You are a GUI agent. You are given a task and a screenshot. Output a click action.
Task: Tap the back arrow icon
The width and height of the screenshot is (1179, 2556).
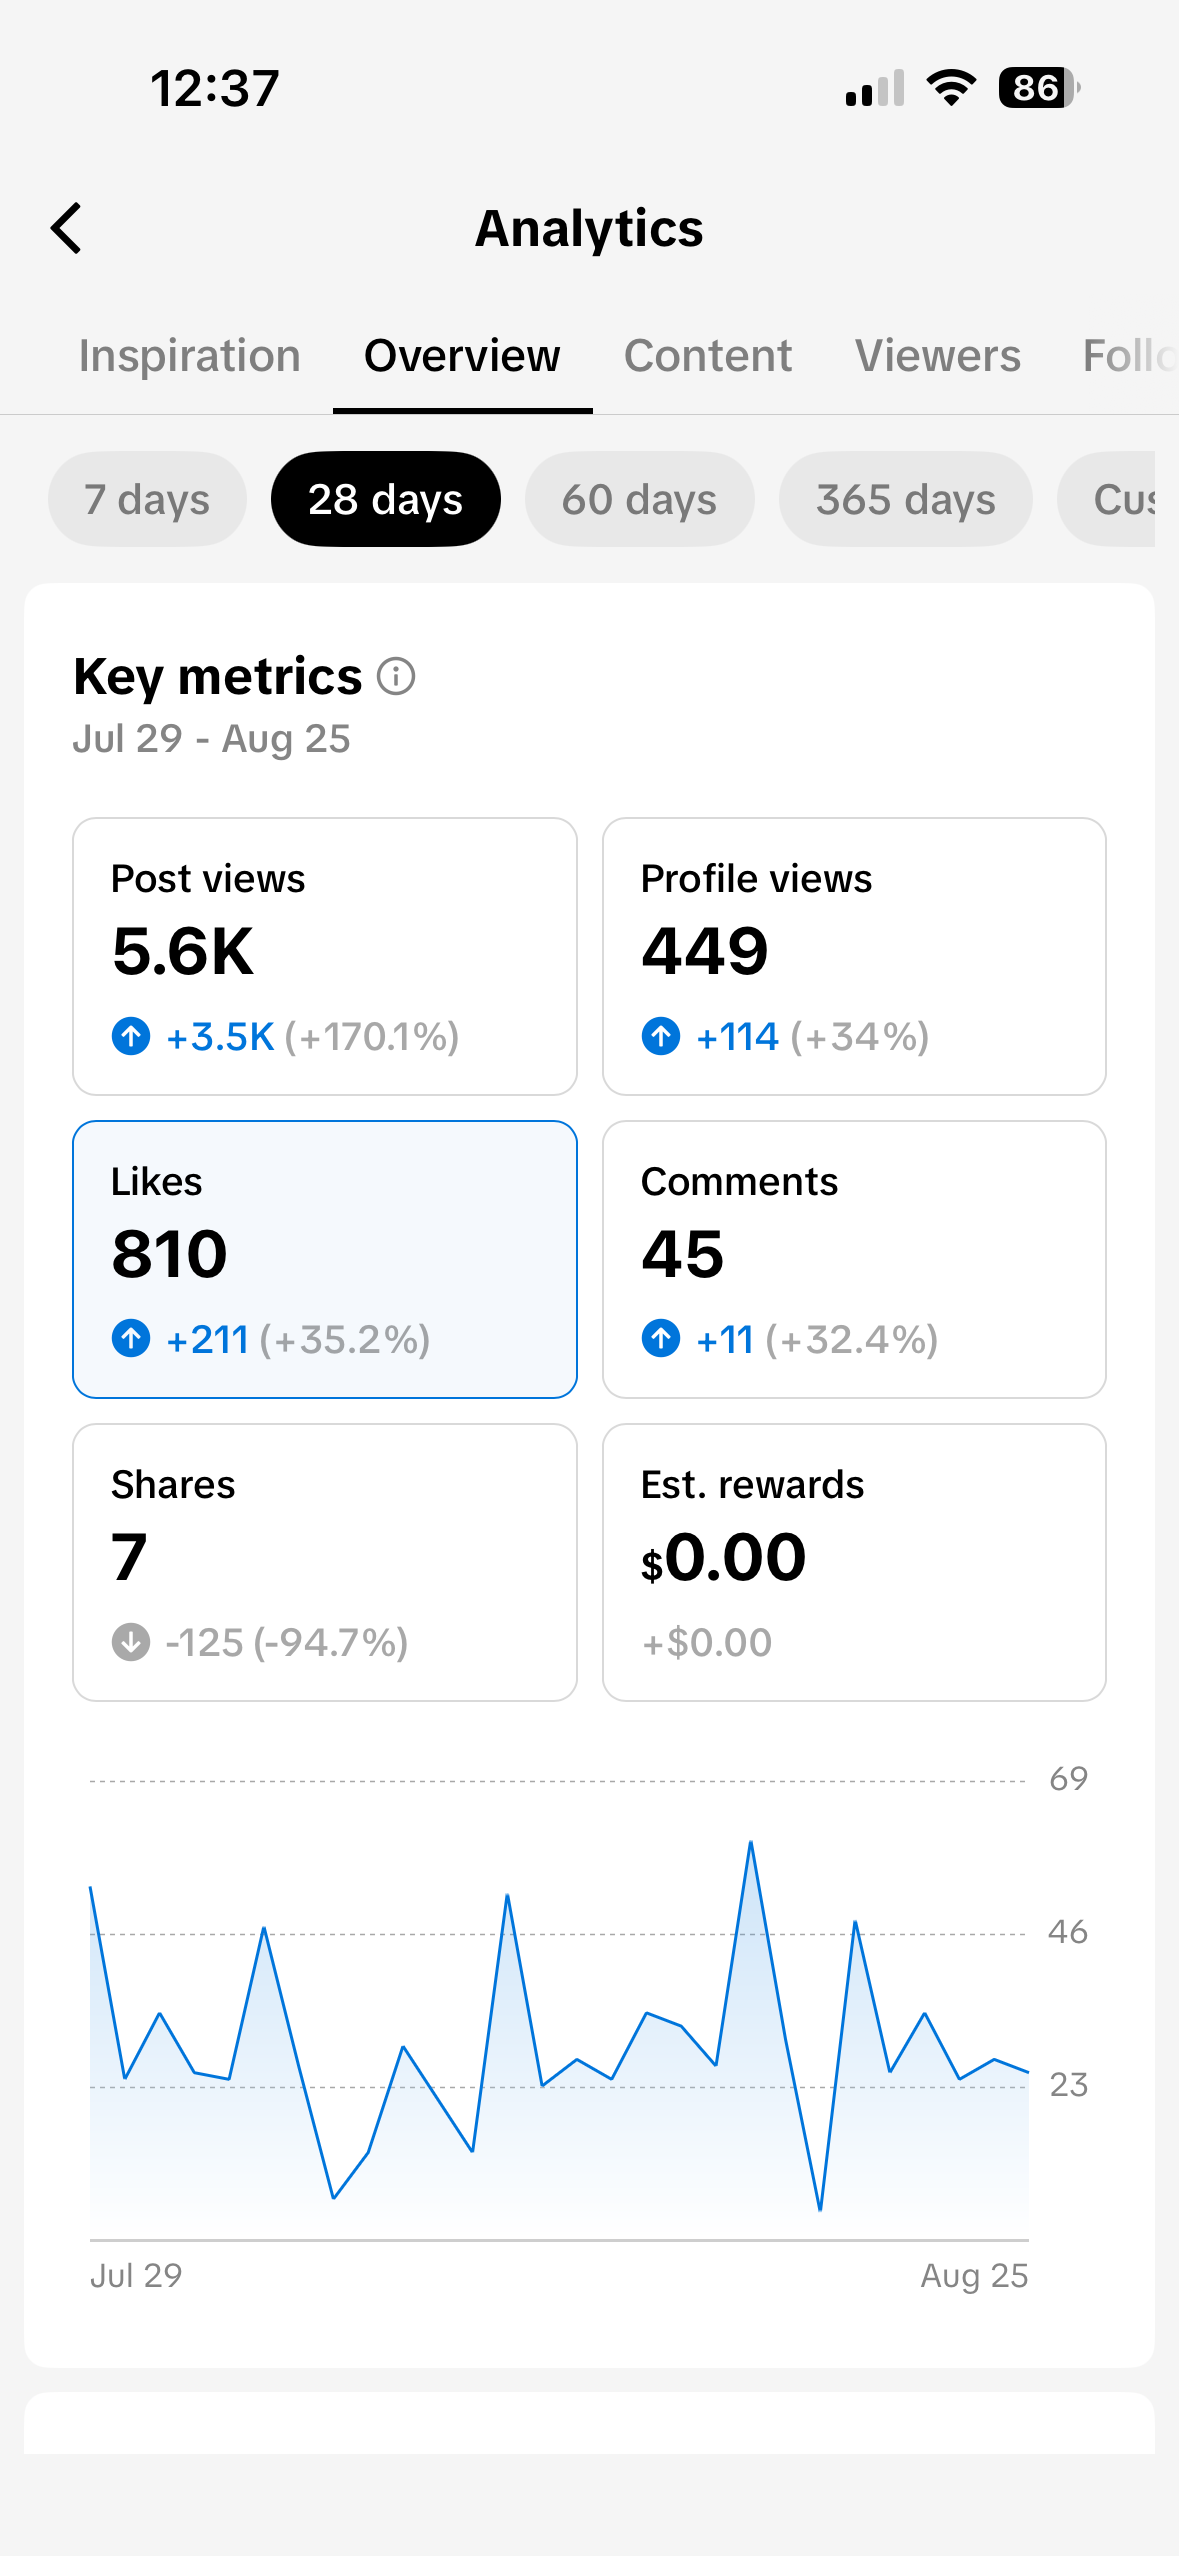66,228
